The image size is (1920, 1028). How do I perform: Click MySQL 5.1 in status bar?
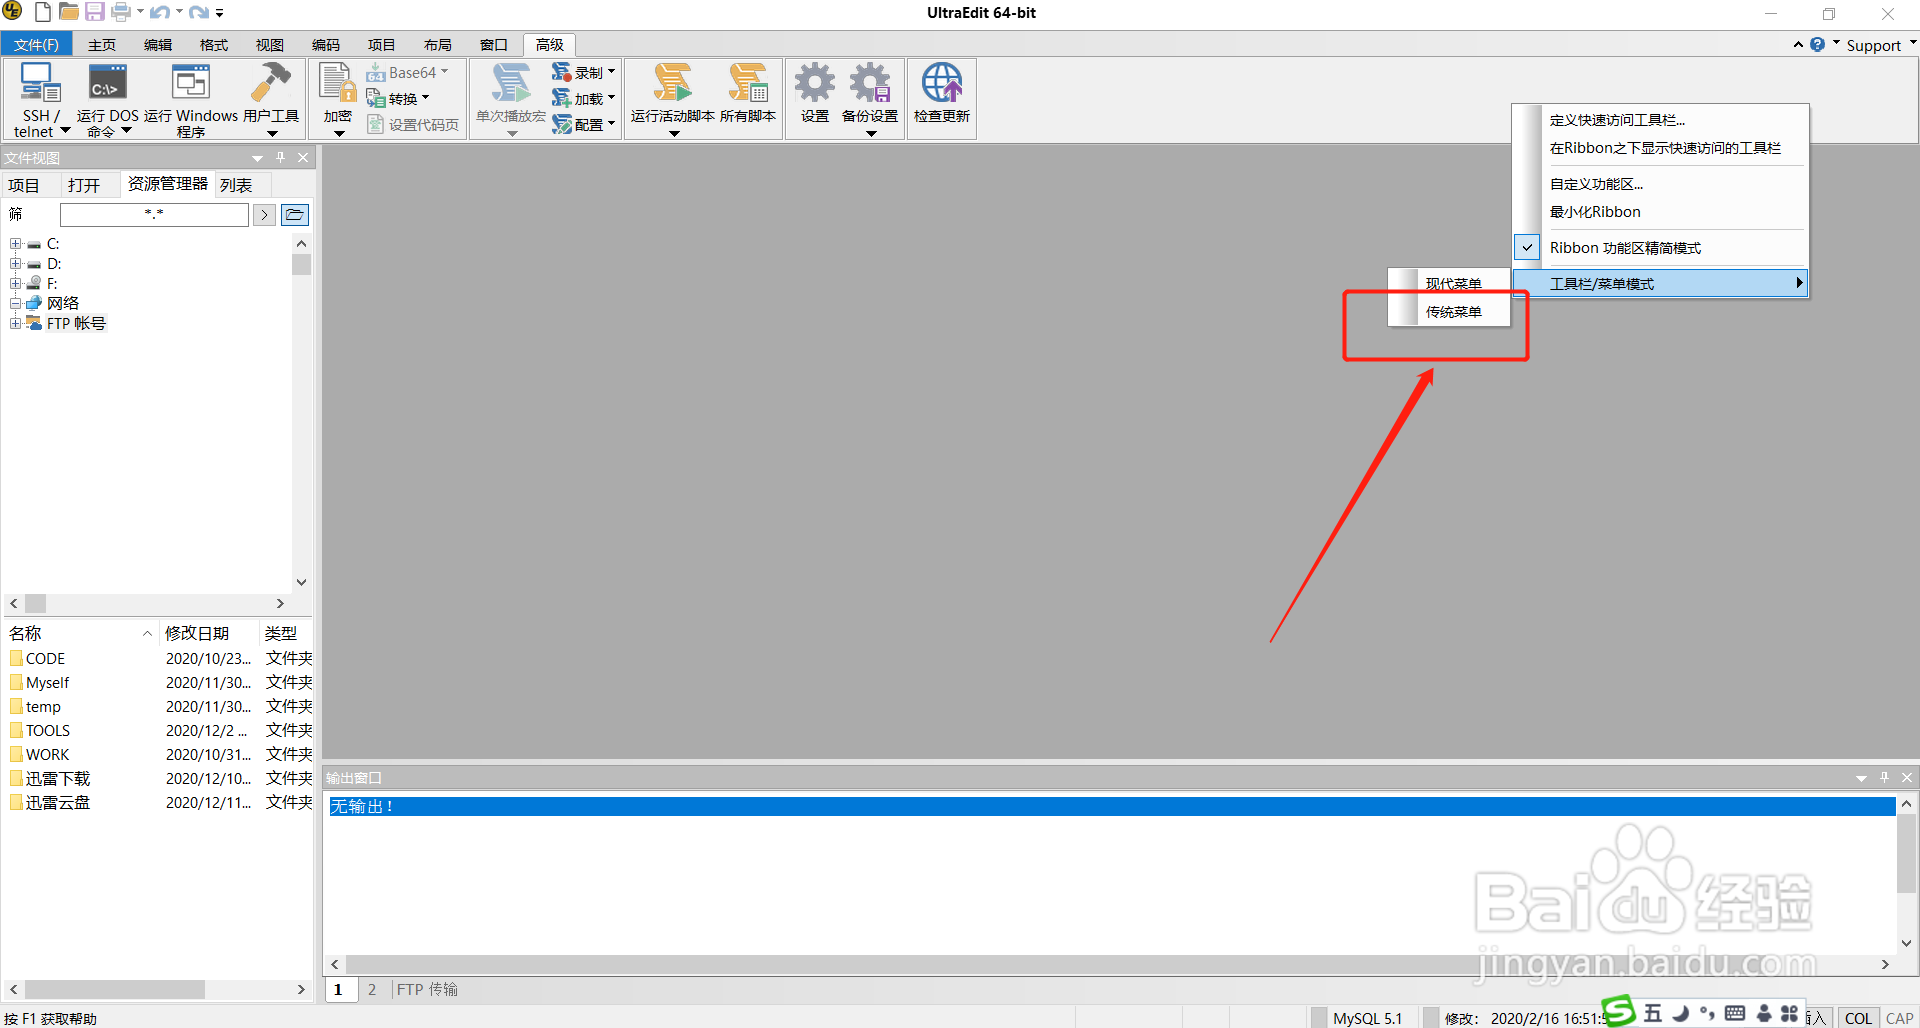point(1367,1018)
